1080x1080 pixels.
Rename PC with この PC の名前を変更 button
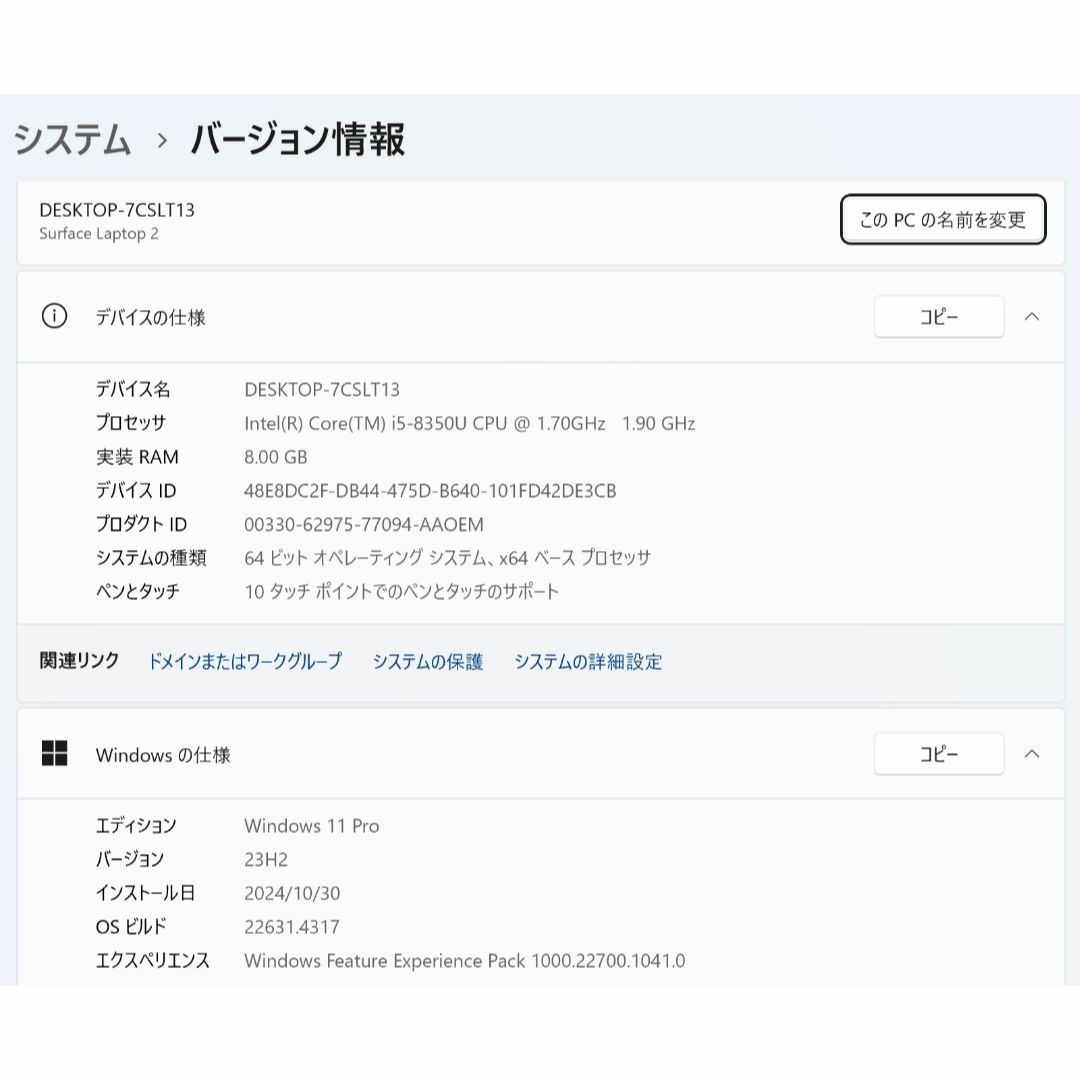[x=943, y=220]
